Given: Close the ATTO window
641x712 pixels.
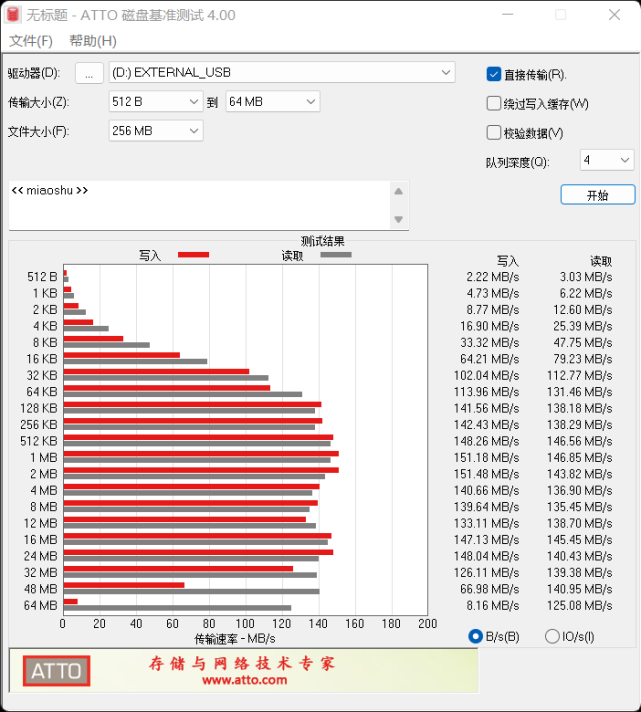Looking at the screenshot, I should (x=614, y=15).
